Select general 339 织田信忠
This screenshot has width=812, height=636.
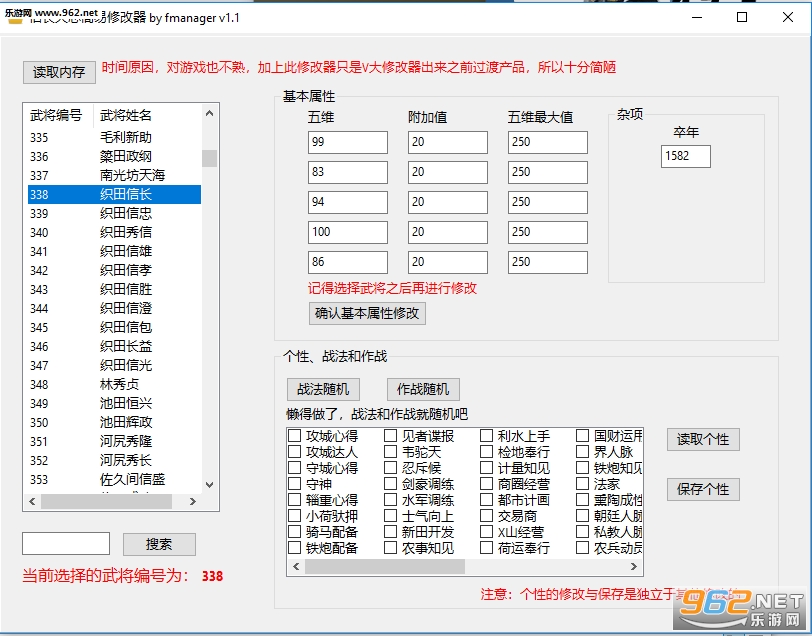[114, 214]
